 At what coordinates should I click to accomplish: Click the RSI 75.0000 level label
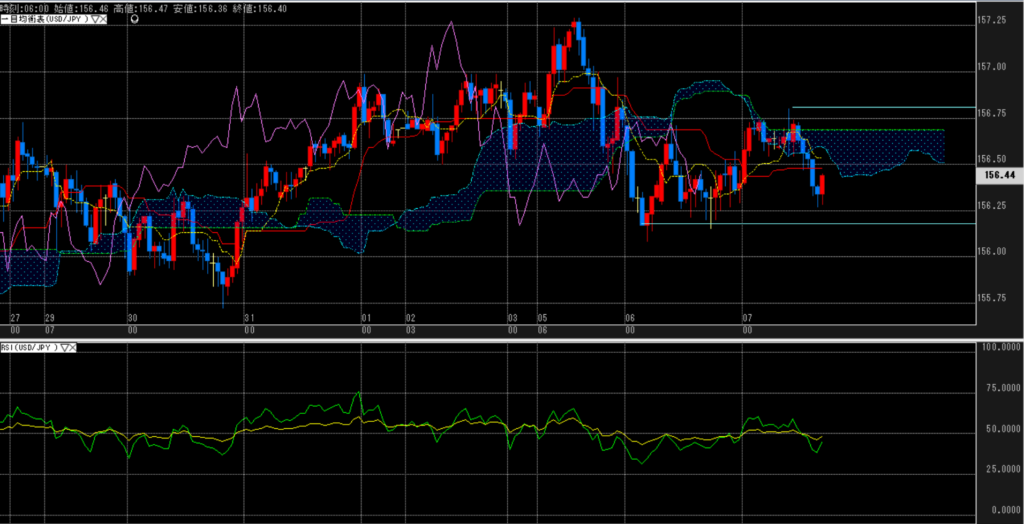click(996, 388)
